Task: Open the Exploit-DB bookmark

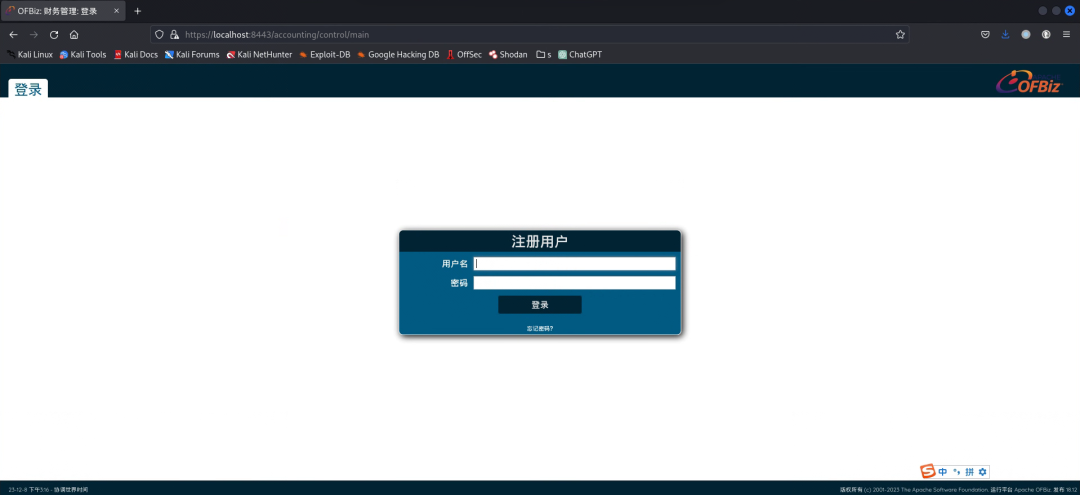Action: click(324, 54)
